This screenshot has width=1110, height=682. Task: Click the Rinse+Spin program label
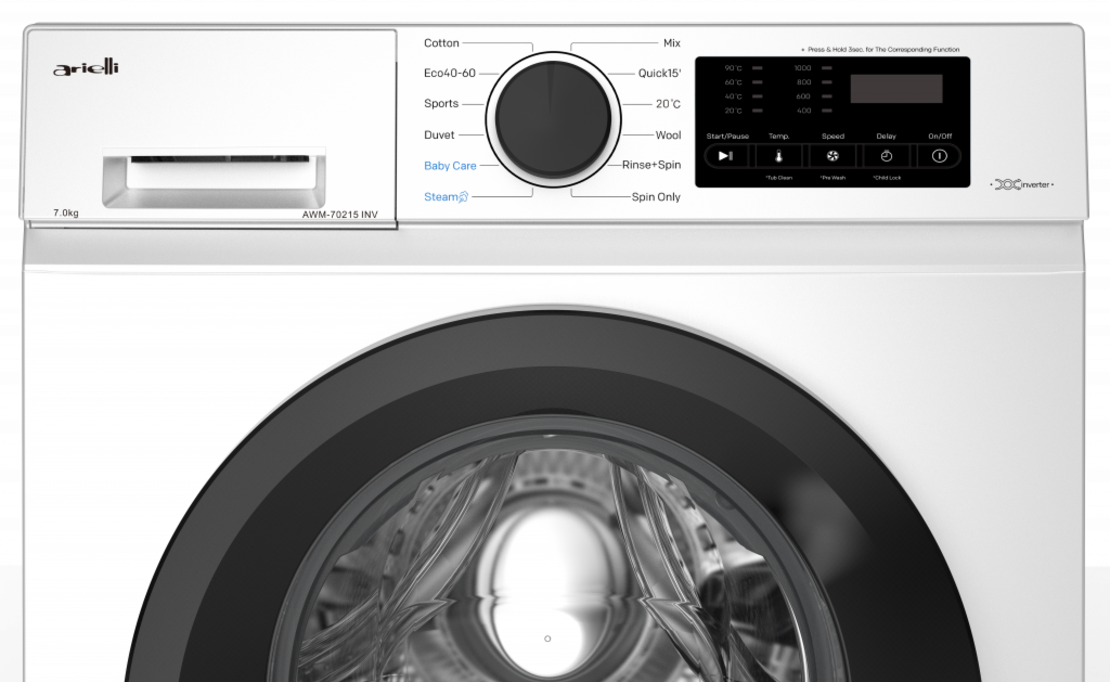point(651,165)
